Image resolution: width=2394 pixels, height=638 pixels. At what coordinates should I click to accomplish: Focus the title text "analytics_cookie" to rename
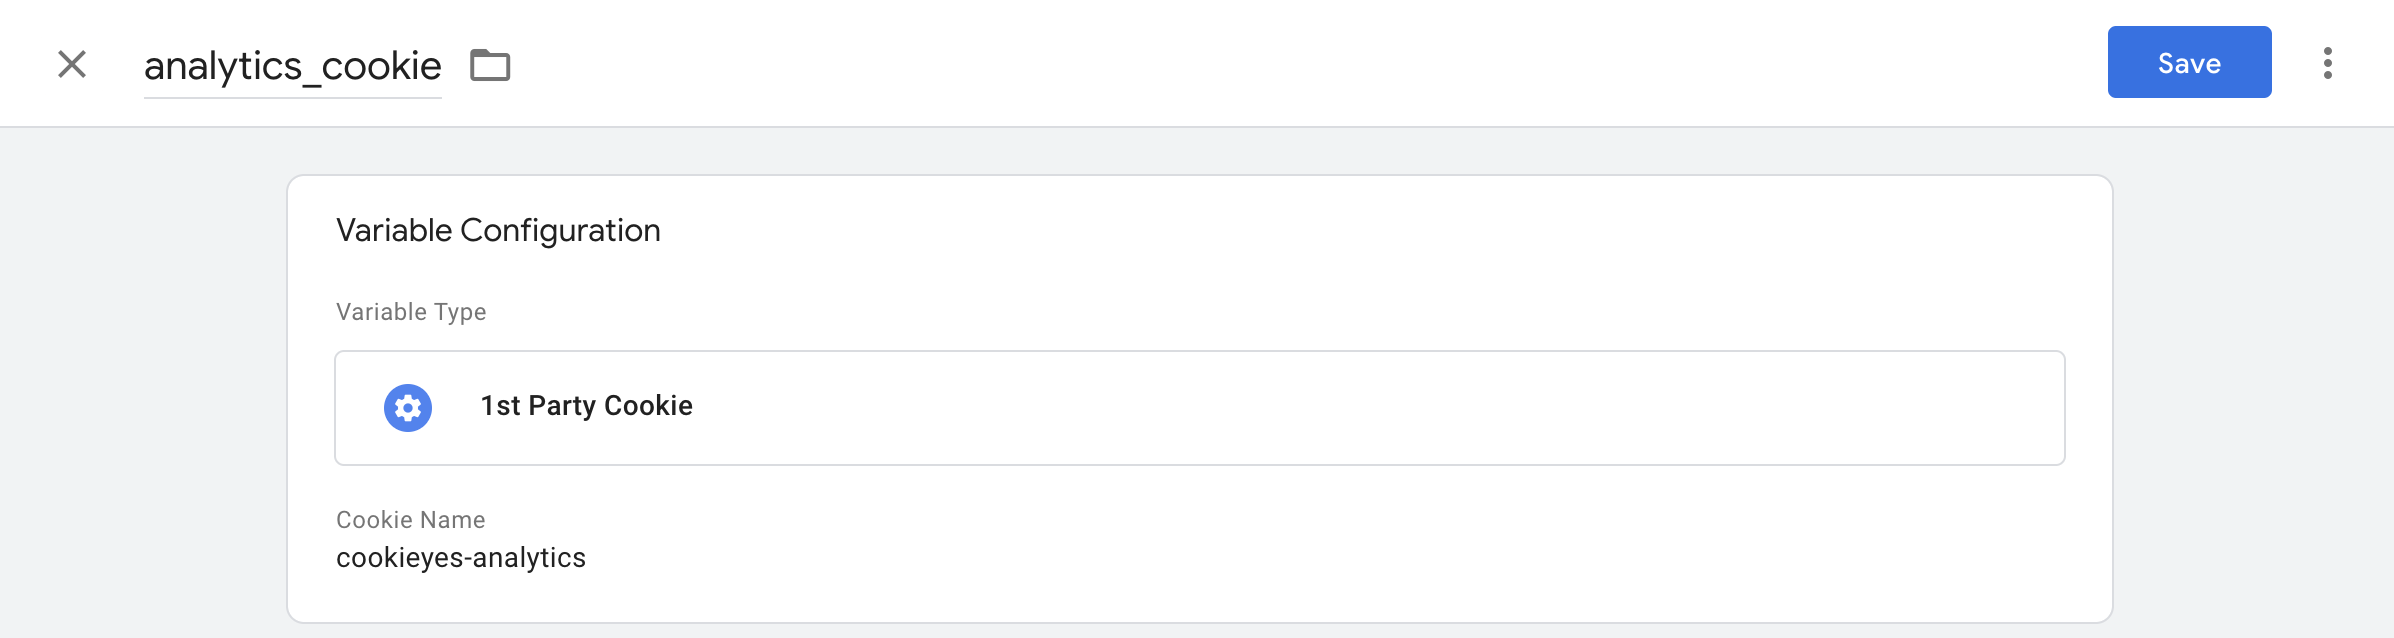click(293, 66)
